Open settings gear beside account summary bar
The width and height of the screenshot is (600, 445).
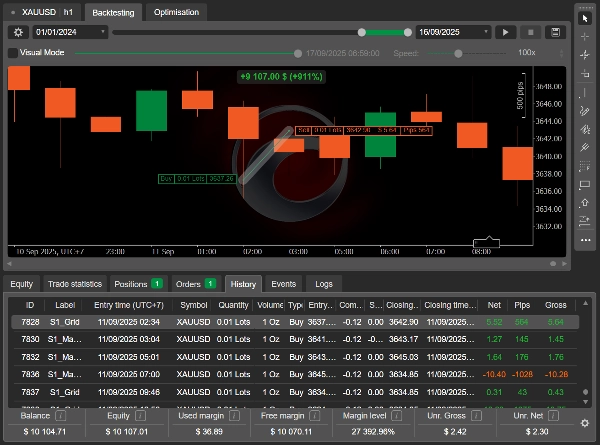tap(585, 423)
